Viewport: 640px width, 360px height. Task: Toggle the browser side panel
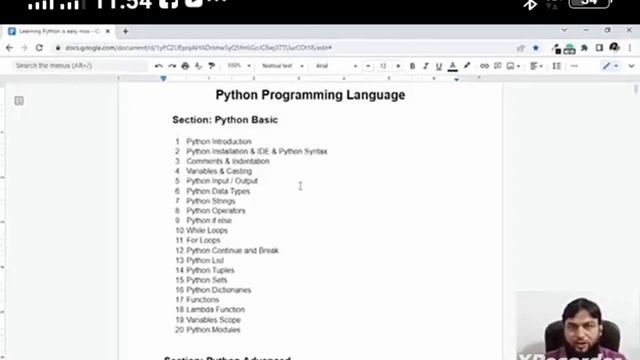tap(599, 48)
